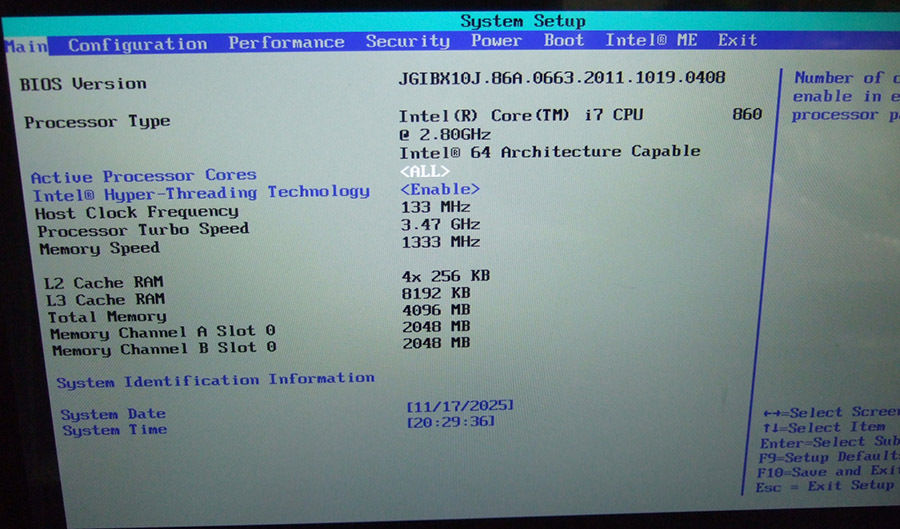Viewport: 900px width, 529px height.
Task: Click the Total Memory label
Action: pos(107,317)
